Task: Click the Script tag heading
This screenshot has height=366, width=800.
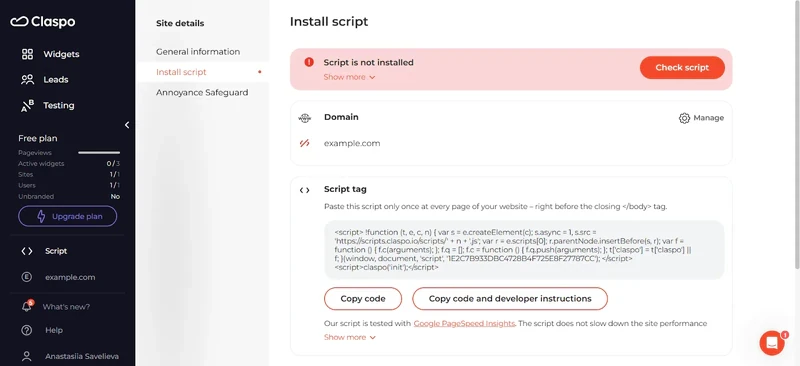Action: tap(345, 189)
